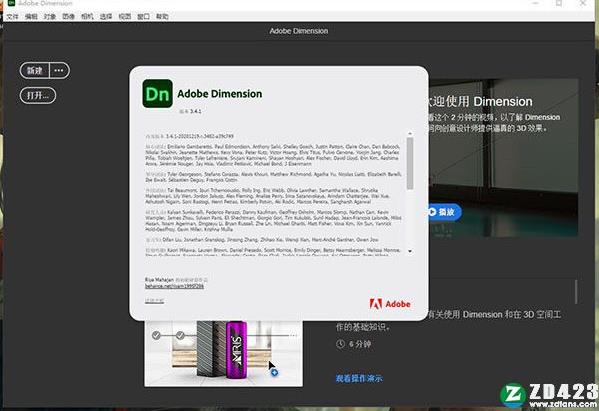Open the 文件 (File) menu
The height and width of the screenshot is (411, 599).
tap(13, 16)
